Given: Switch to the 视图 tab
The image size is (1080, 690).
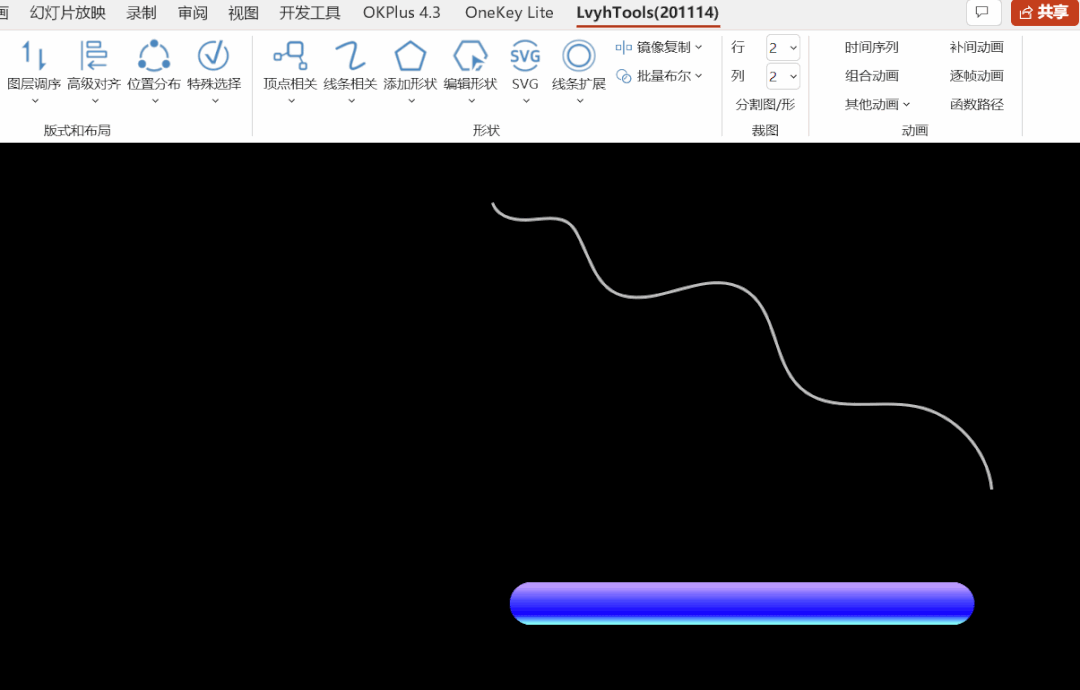Looking at the screenshot, I should 243,13.
